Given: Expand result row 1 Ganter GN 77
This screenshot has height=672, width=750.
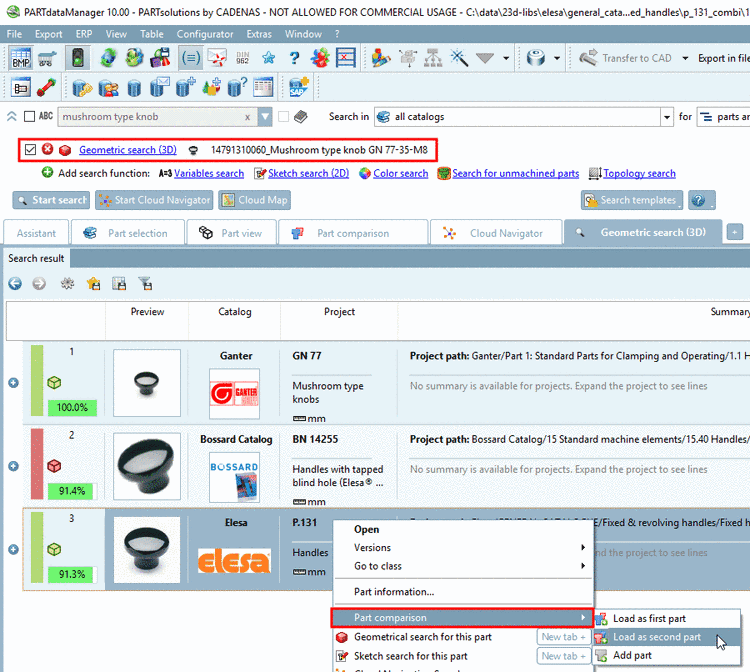Looking at the screenshot, I should [13, 382].
